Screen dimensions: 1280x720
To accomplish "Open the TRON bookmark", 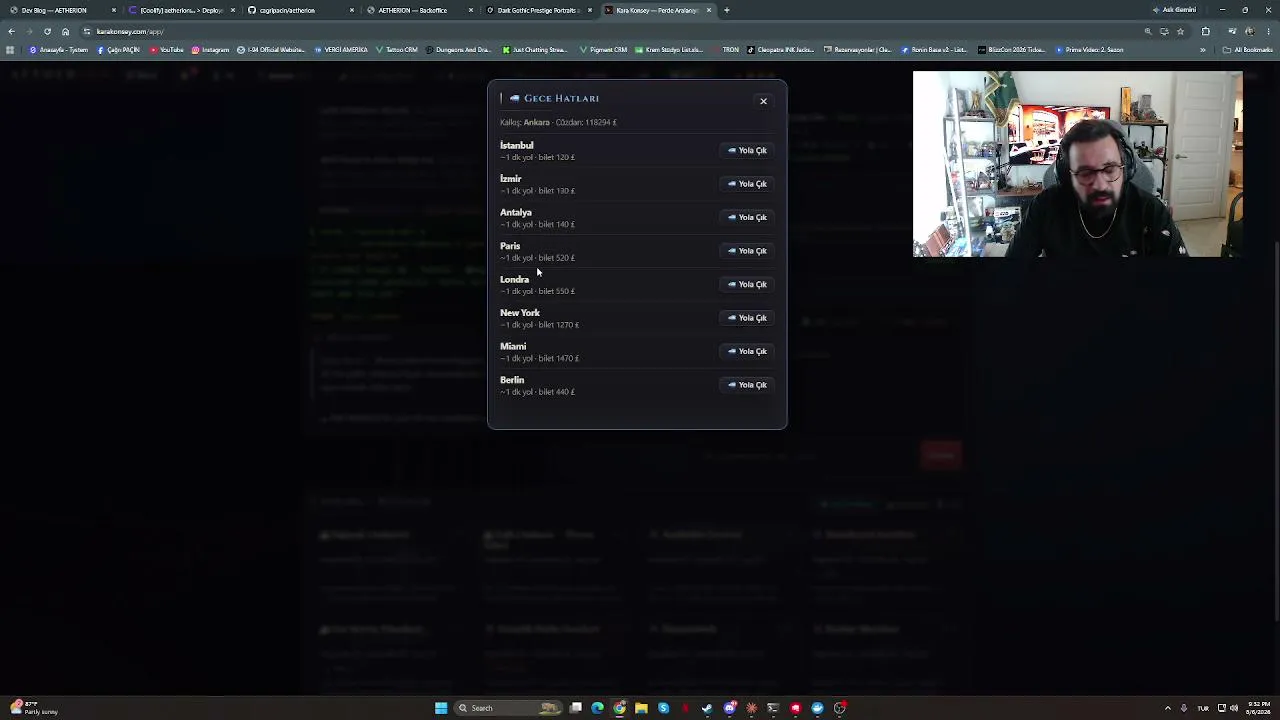I will click(x=726, y=49).
